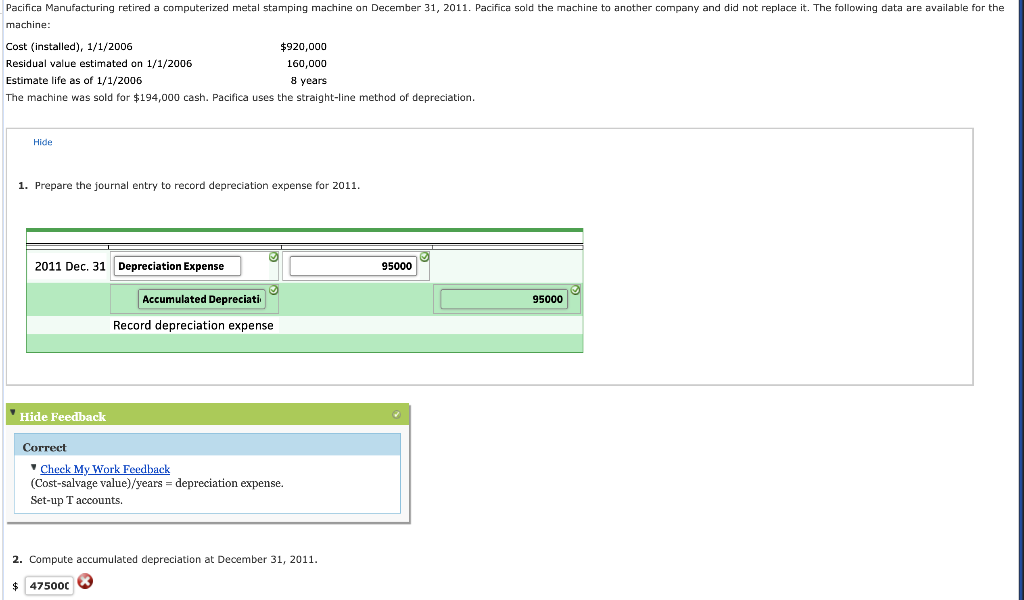The width and height of the screenshot is (1024, 600).
Task: Click the '2011 Dec. 31' date cell
Action: pos(70,266)
